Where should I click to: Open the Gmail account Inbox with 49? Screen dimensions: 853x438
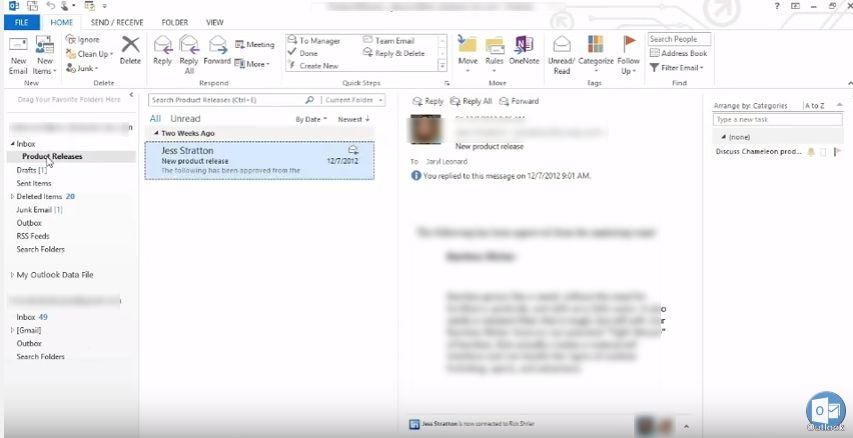[x=33, y=317]
